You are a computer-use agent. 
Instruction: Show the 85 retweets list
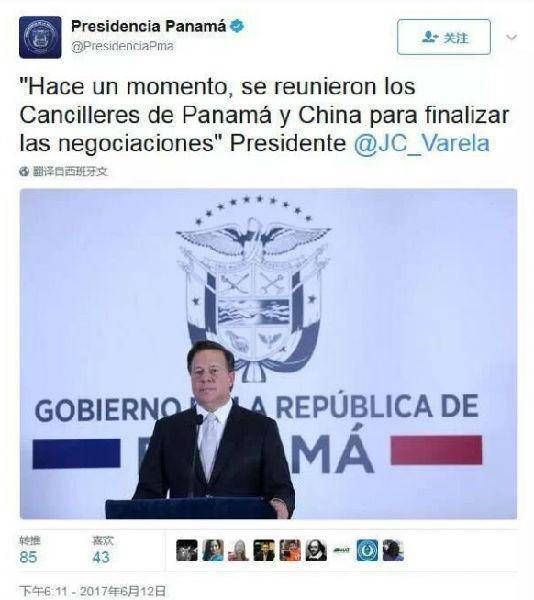28,551
